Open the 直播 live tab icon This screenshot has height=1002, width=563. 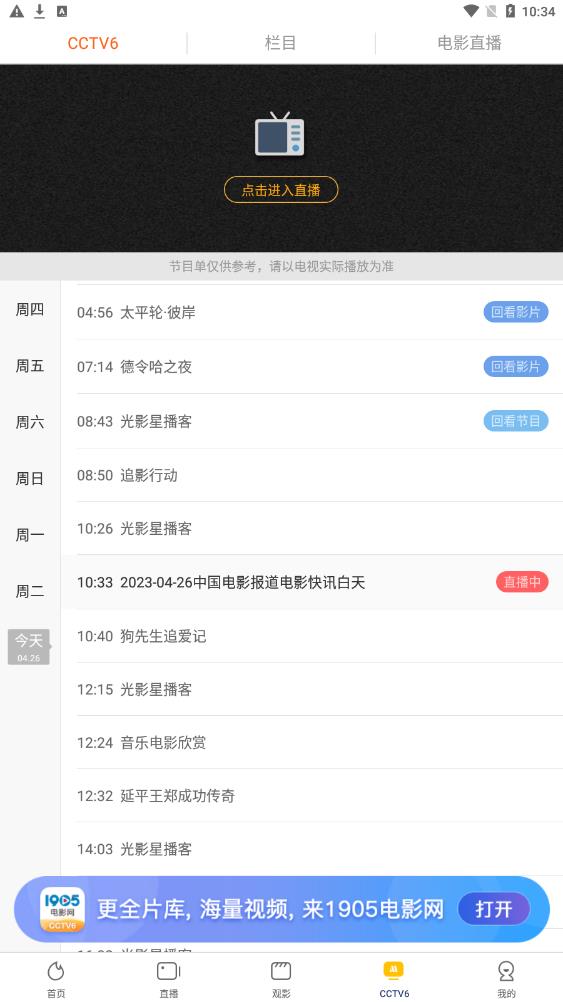169,971
